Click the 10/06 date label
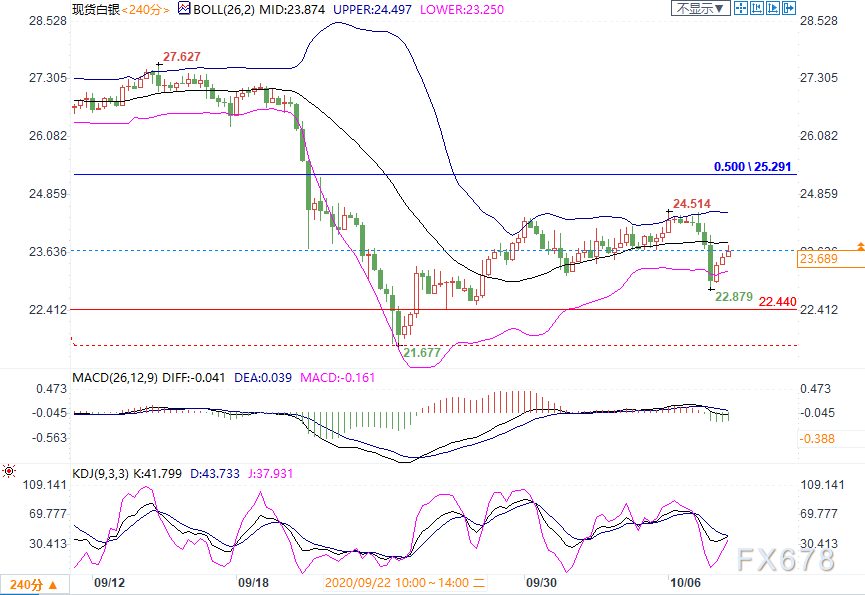This screenshot has height=595, width=865. pyautogui.click(x=685, y=583)
